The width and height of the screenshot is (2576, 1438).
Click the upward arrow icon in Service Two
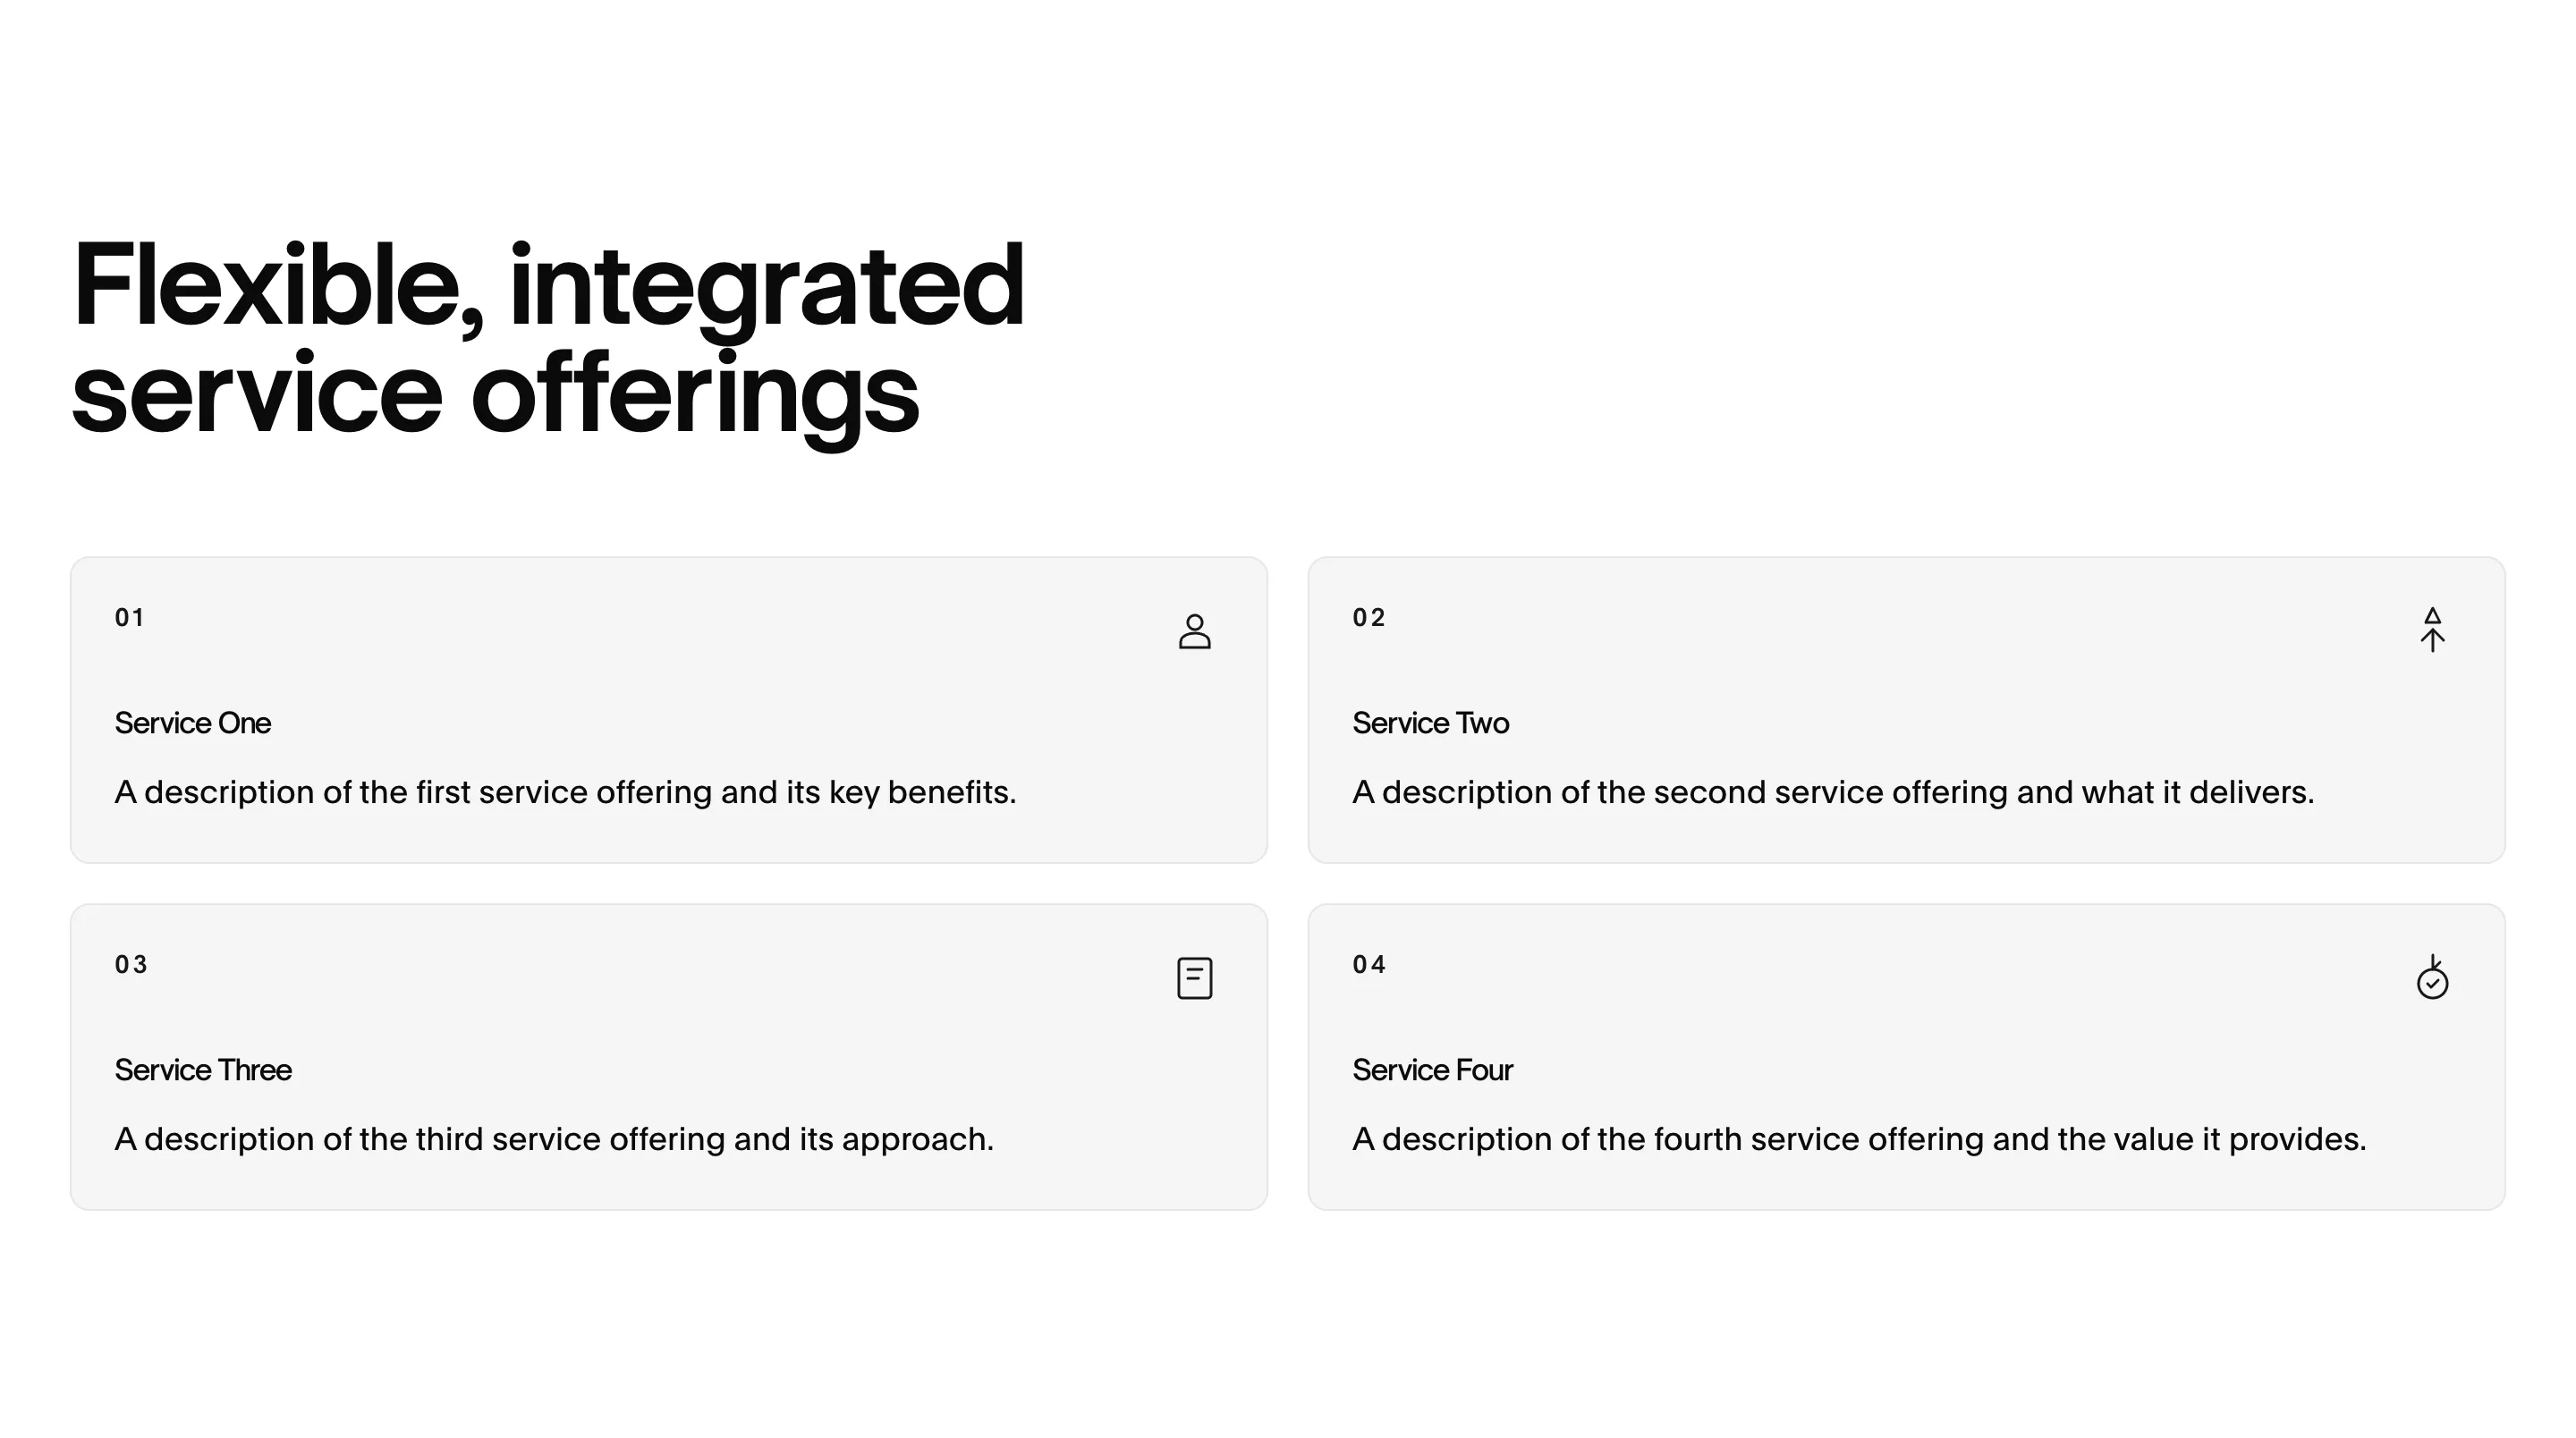tap(2432, 630)
